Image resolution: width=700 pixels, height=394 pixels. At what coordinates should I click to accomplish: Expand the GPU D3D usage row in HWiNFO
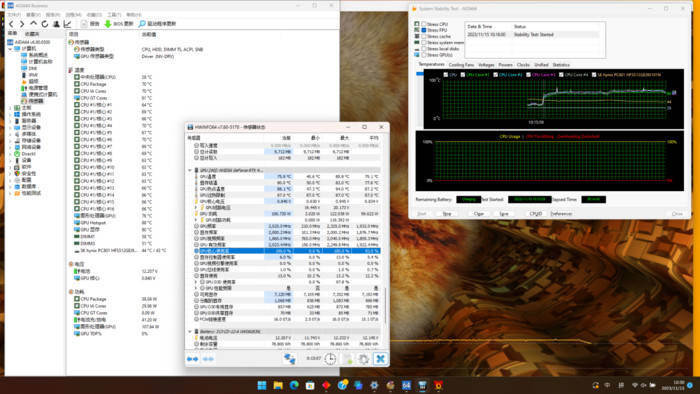tap(196, 282)
